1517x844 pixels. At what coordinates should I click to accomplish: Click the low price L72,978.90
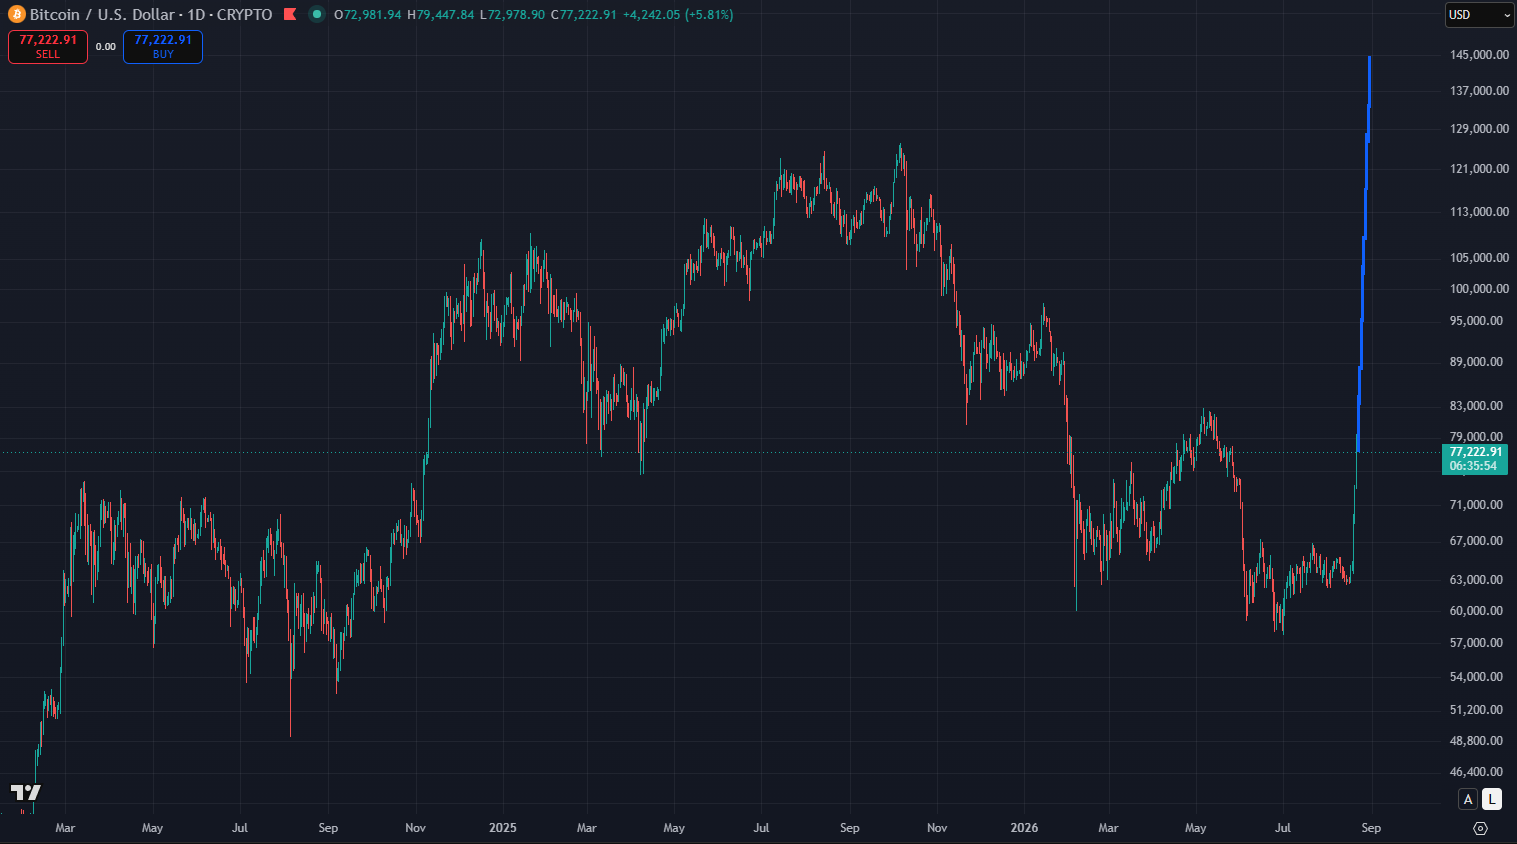(513, 15)
